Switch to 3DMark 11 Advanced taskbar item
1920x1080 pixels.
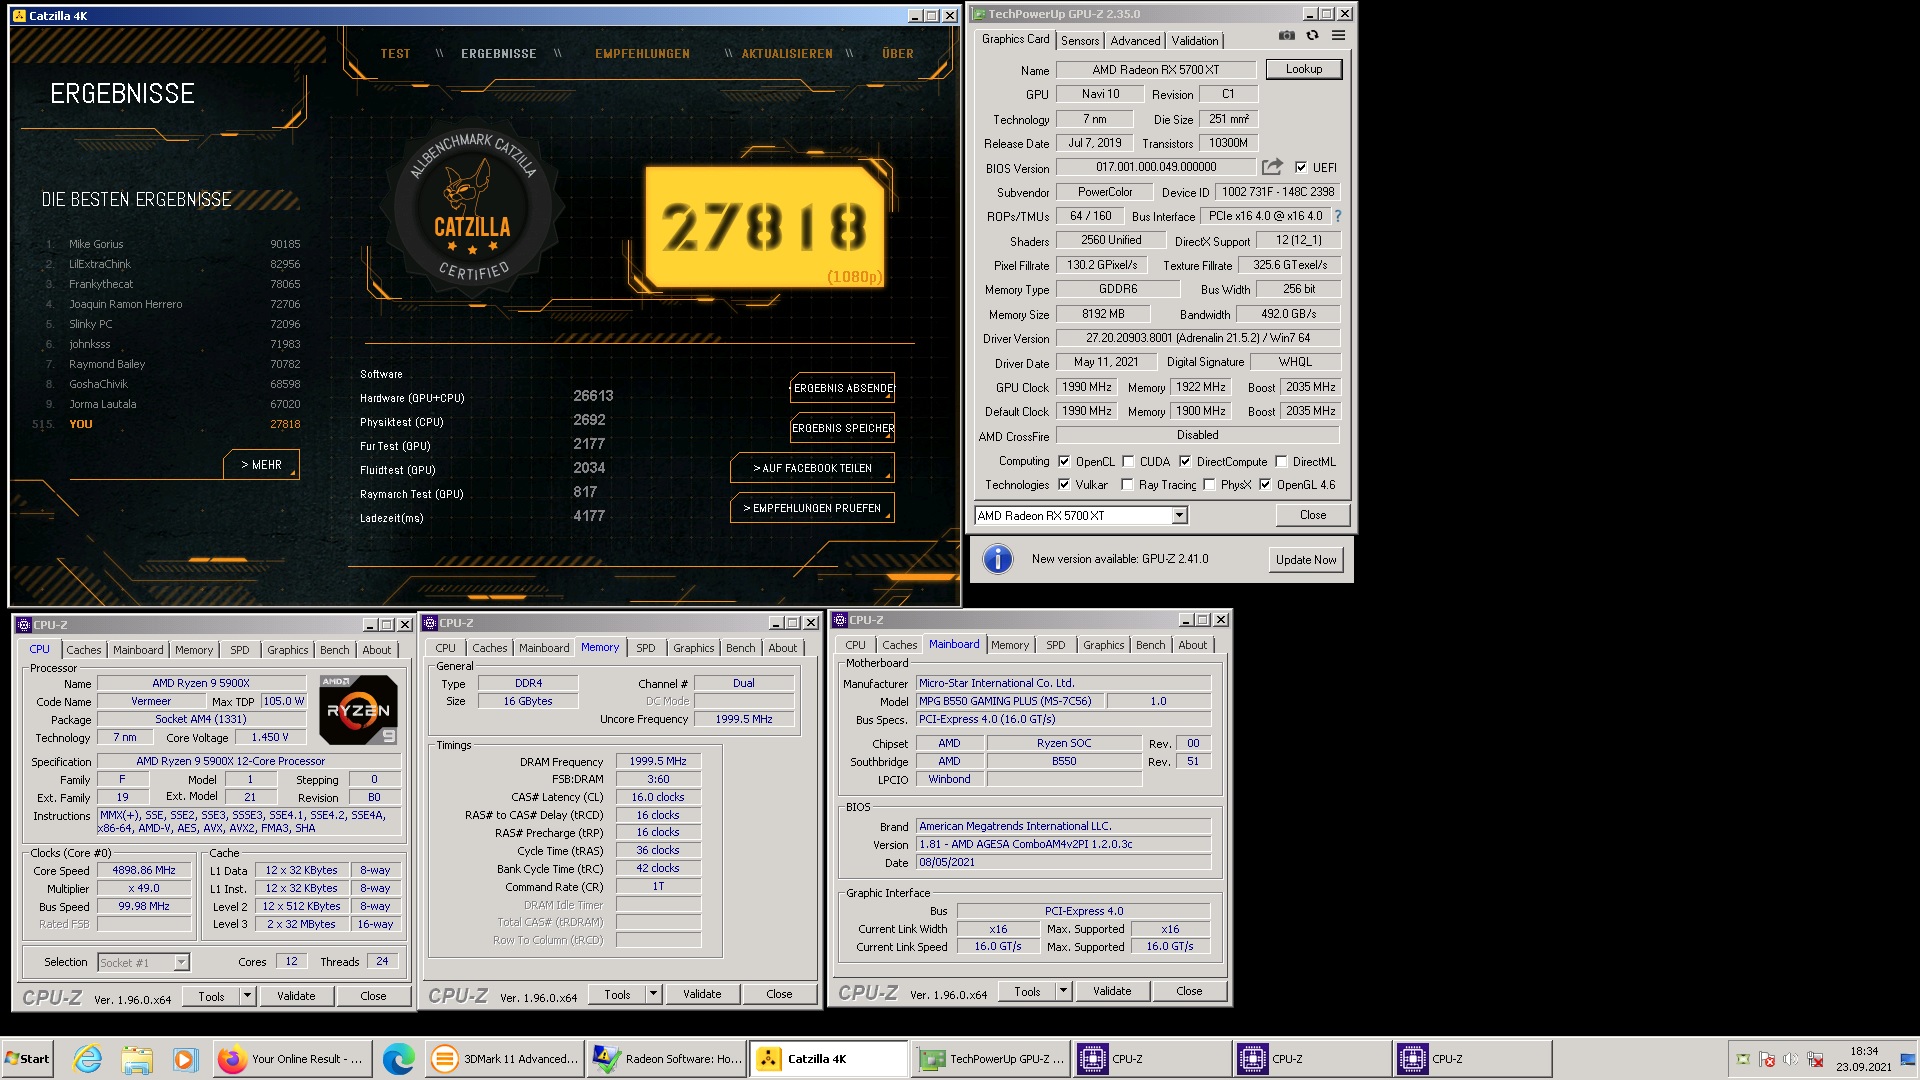(505, 1059)
